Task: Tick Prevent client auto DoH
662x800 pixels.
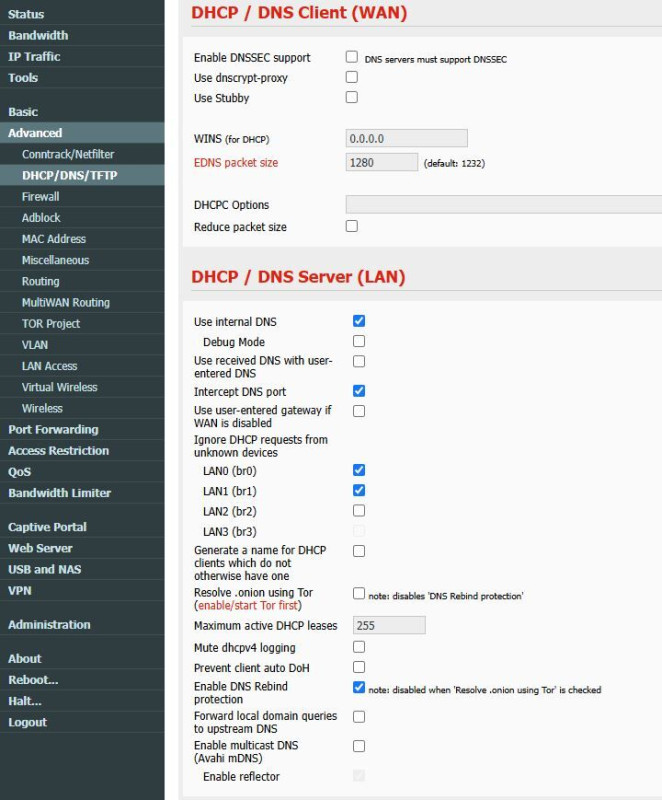Action: tap(359, 667)
